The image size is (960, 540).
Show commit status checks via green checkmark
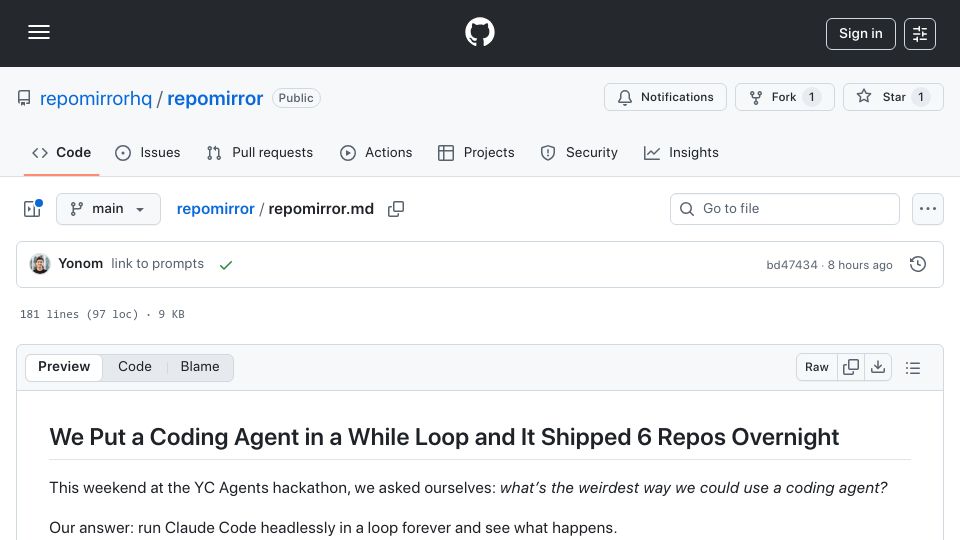tap(226, 264)
